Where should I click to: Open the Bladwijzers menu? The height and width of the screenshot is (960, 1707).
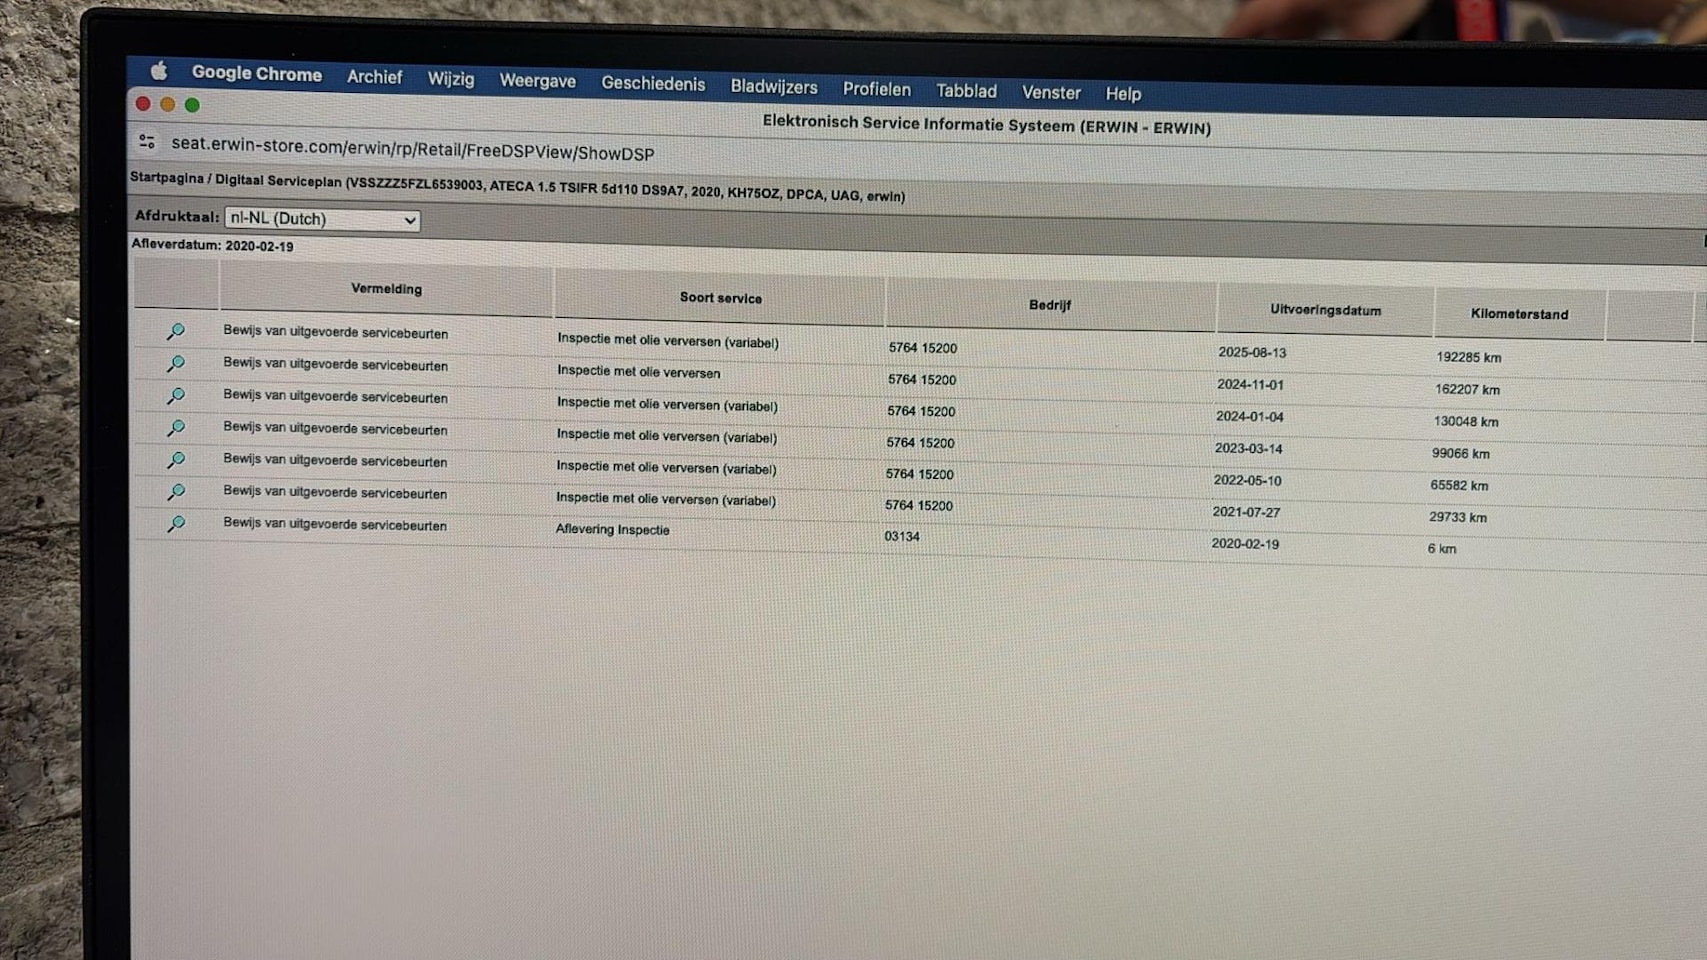[x=773, y=87]
